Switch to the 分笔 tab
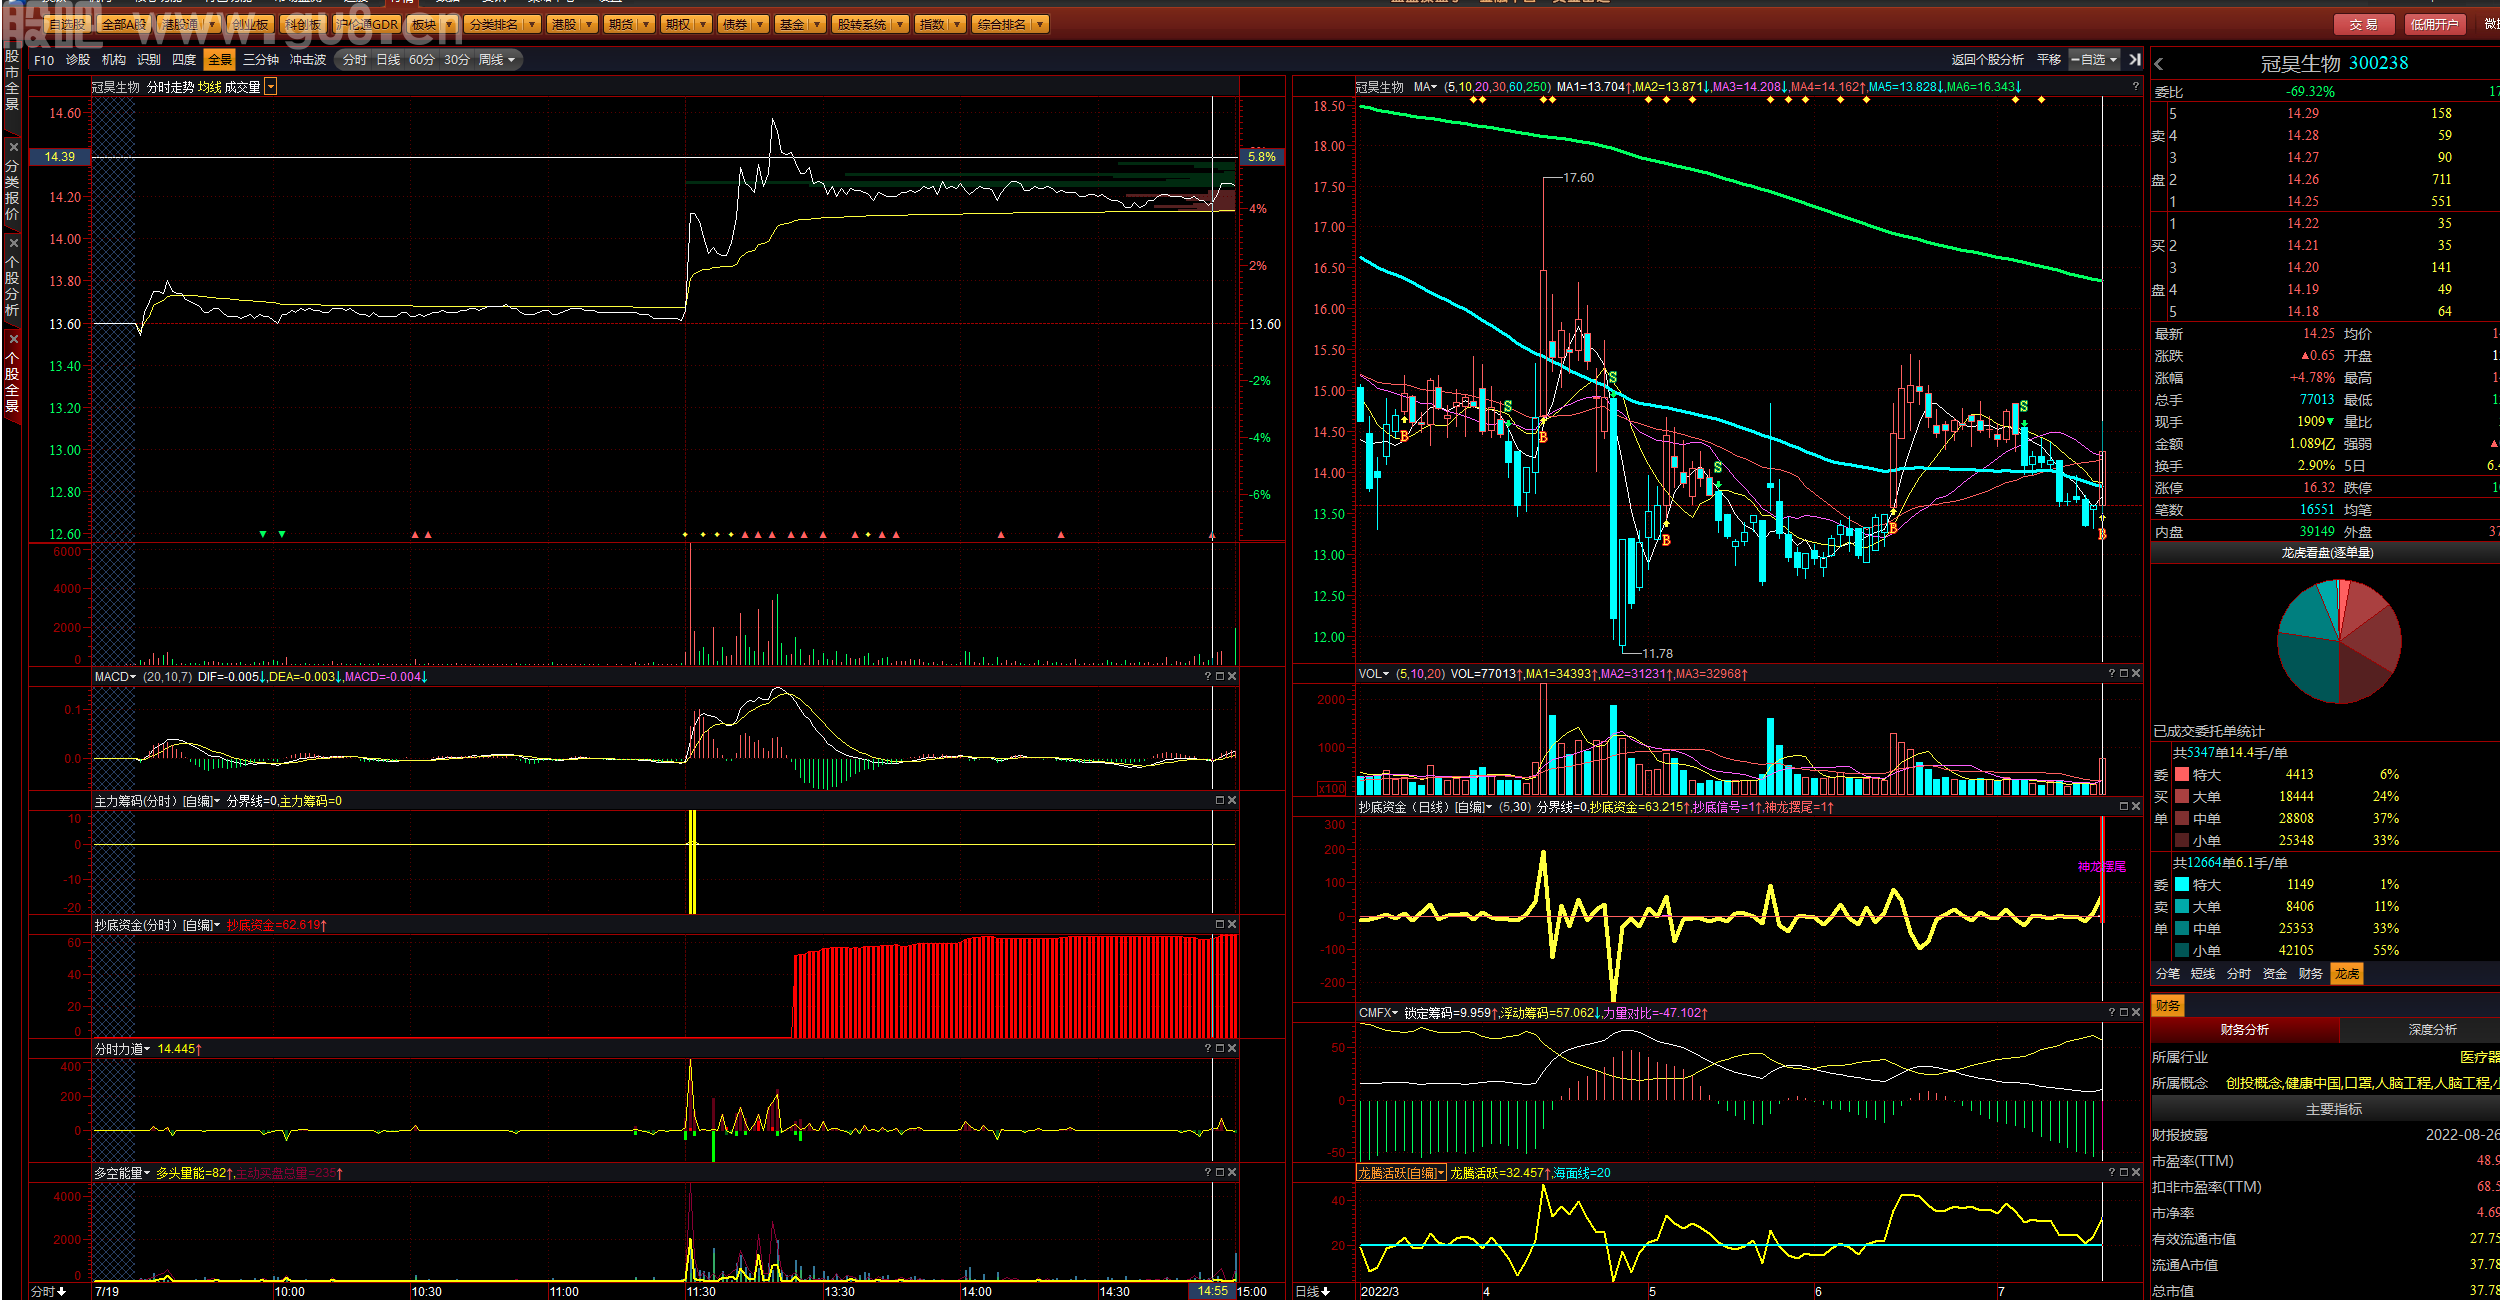 point(2167,974)
